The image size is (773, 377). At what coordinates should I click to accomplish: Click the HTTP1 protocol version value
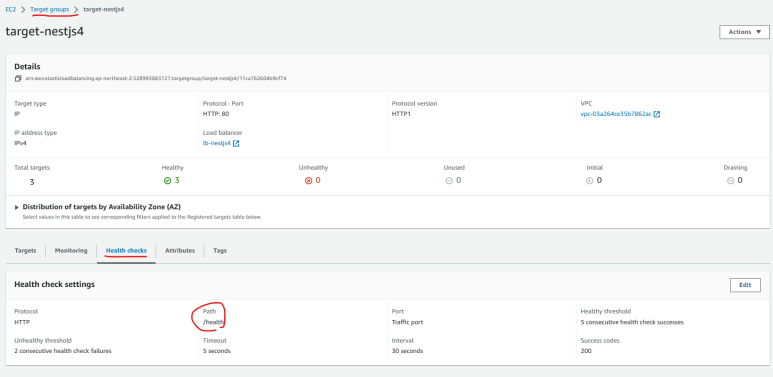[x=402, y=114]
